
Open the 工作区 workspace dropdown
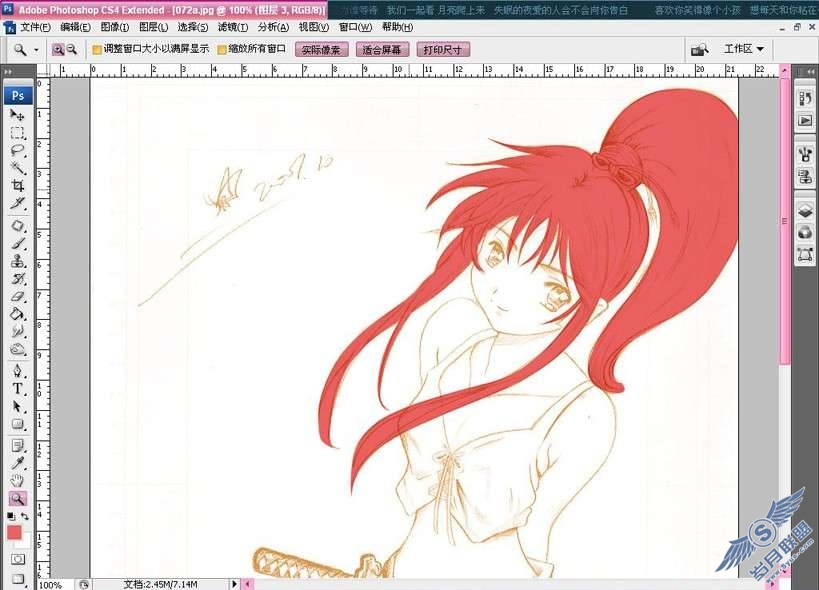tap(744, 49)
